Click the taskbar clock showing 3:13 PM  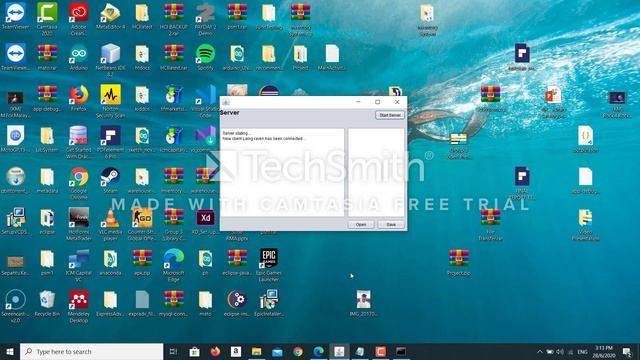click(604, 351)
